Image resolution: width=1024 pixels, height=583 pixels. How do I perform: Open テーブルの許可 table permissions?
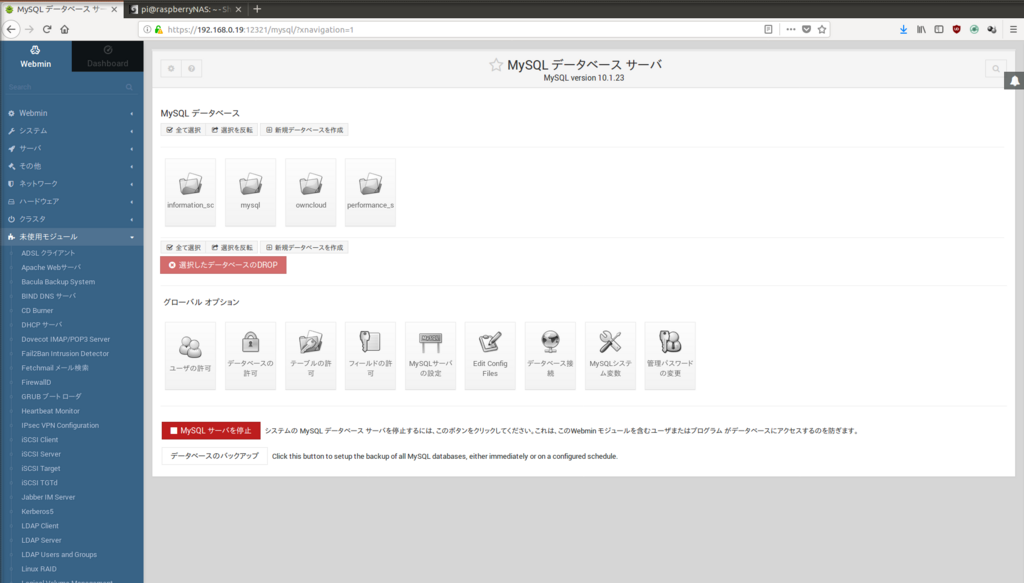point(310,355)
